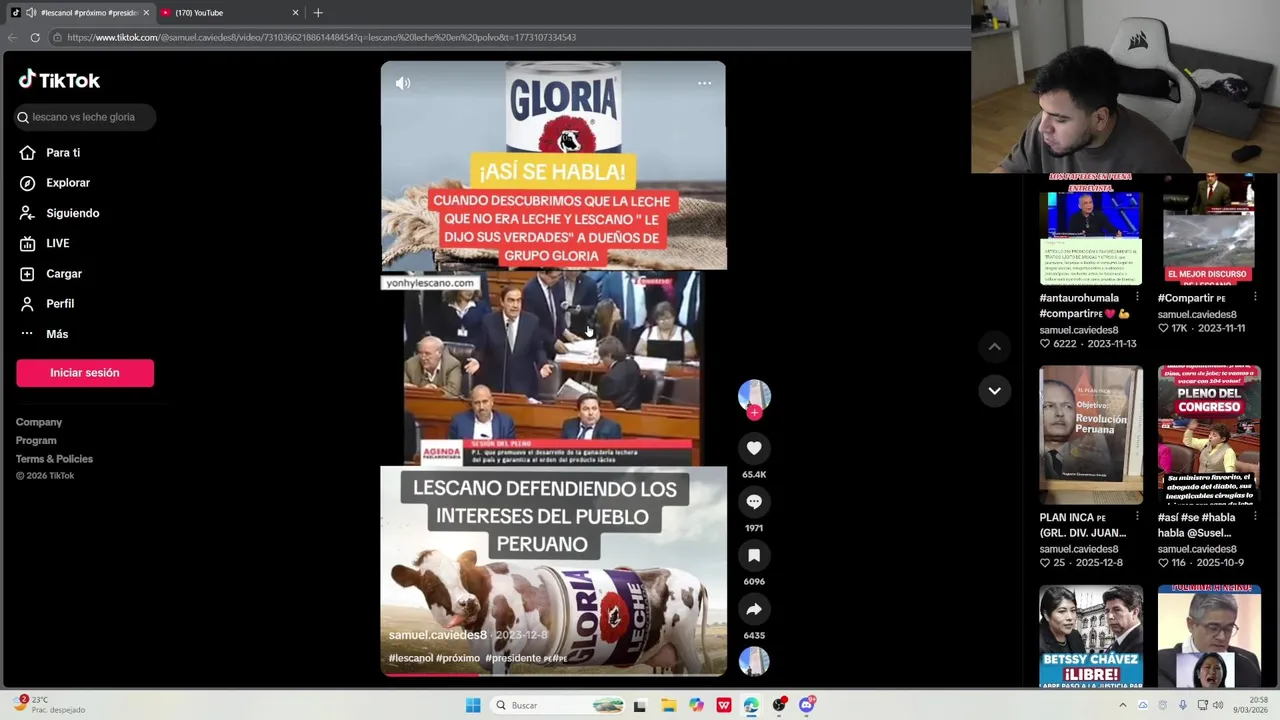The width and height of the screenshot is (1280, 720).
Task: Bookmark the video to favorites
Action: pyautogui.click(x=754, y=555)
